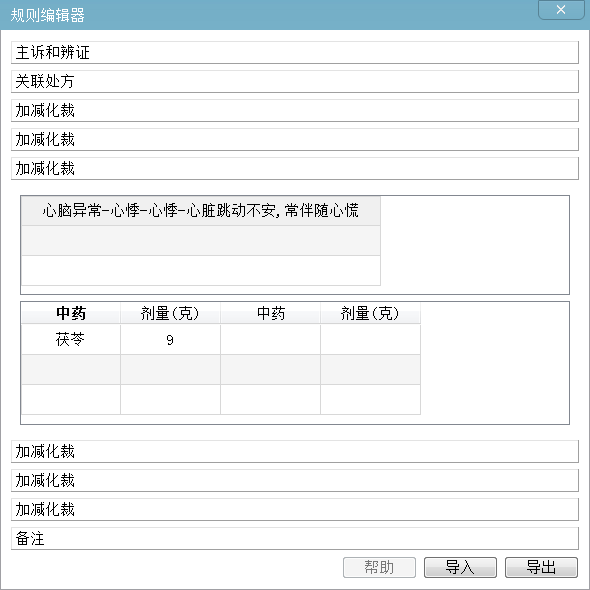Viewport: 590px width, 590px height.
Task: Expand the 加减化裁 header directly above 备注
Action: click(295, 509)
